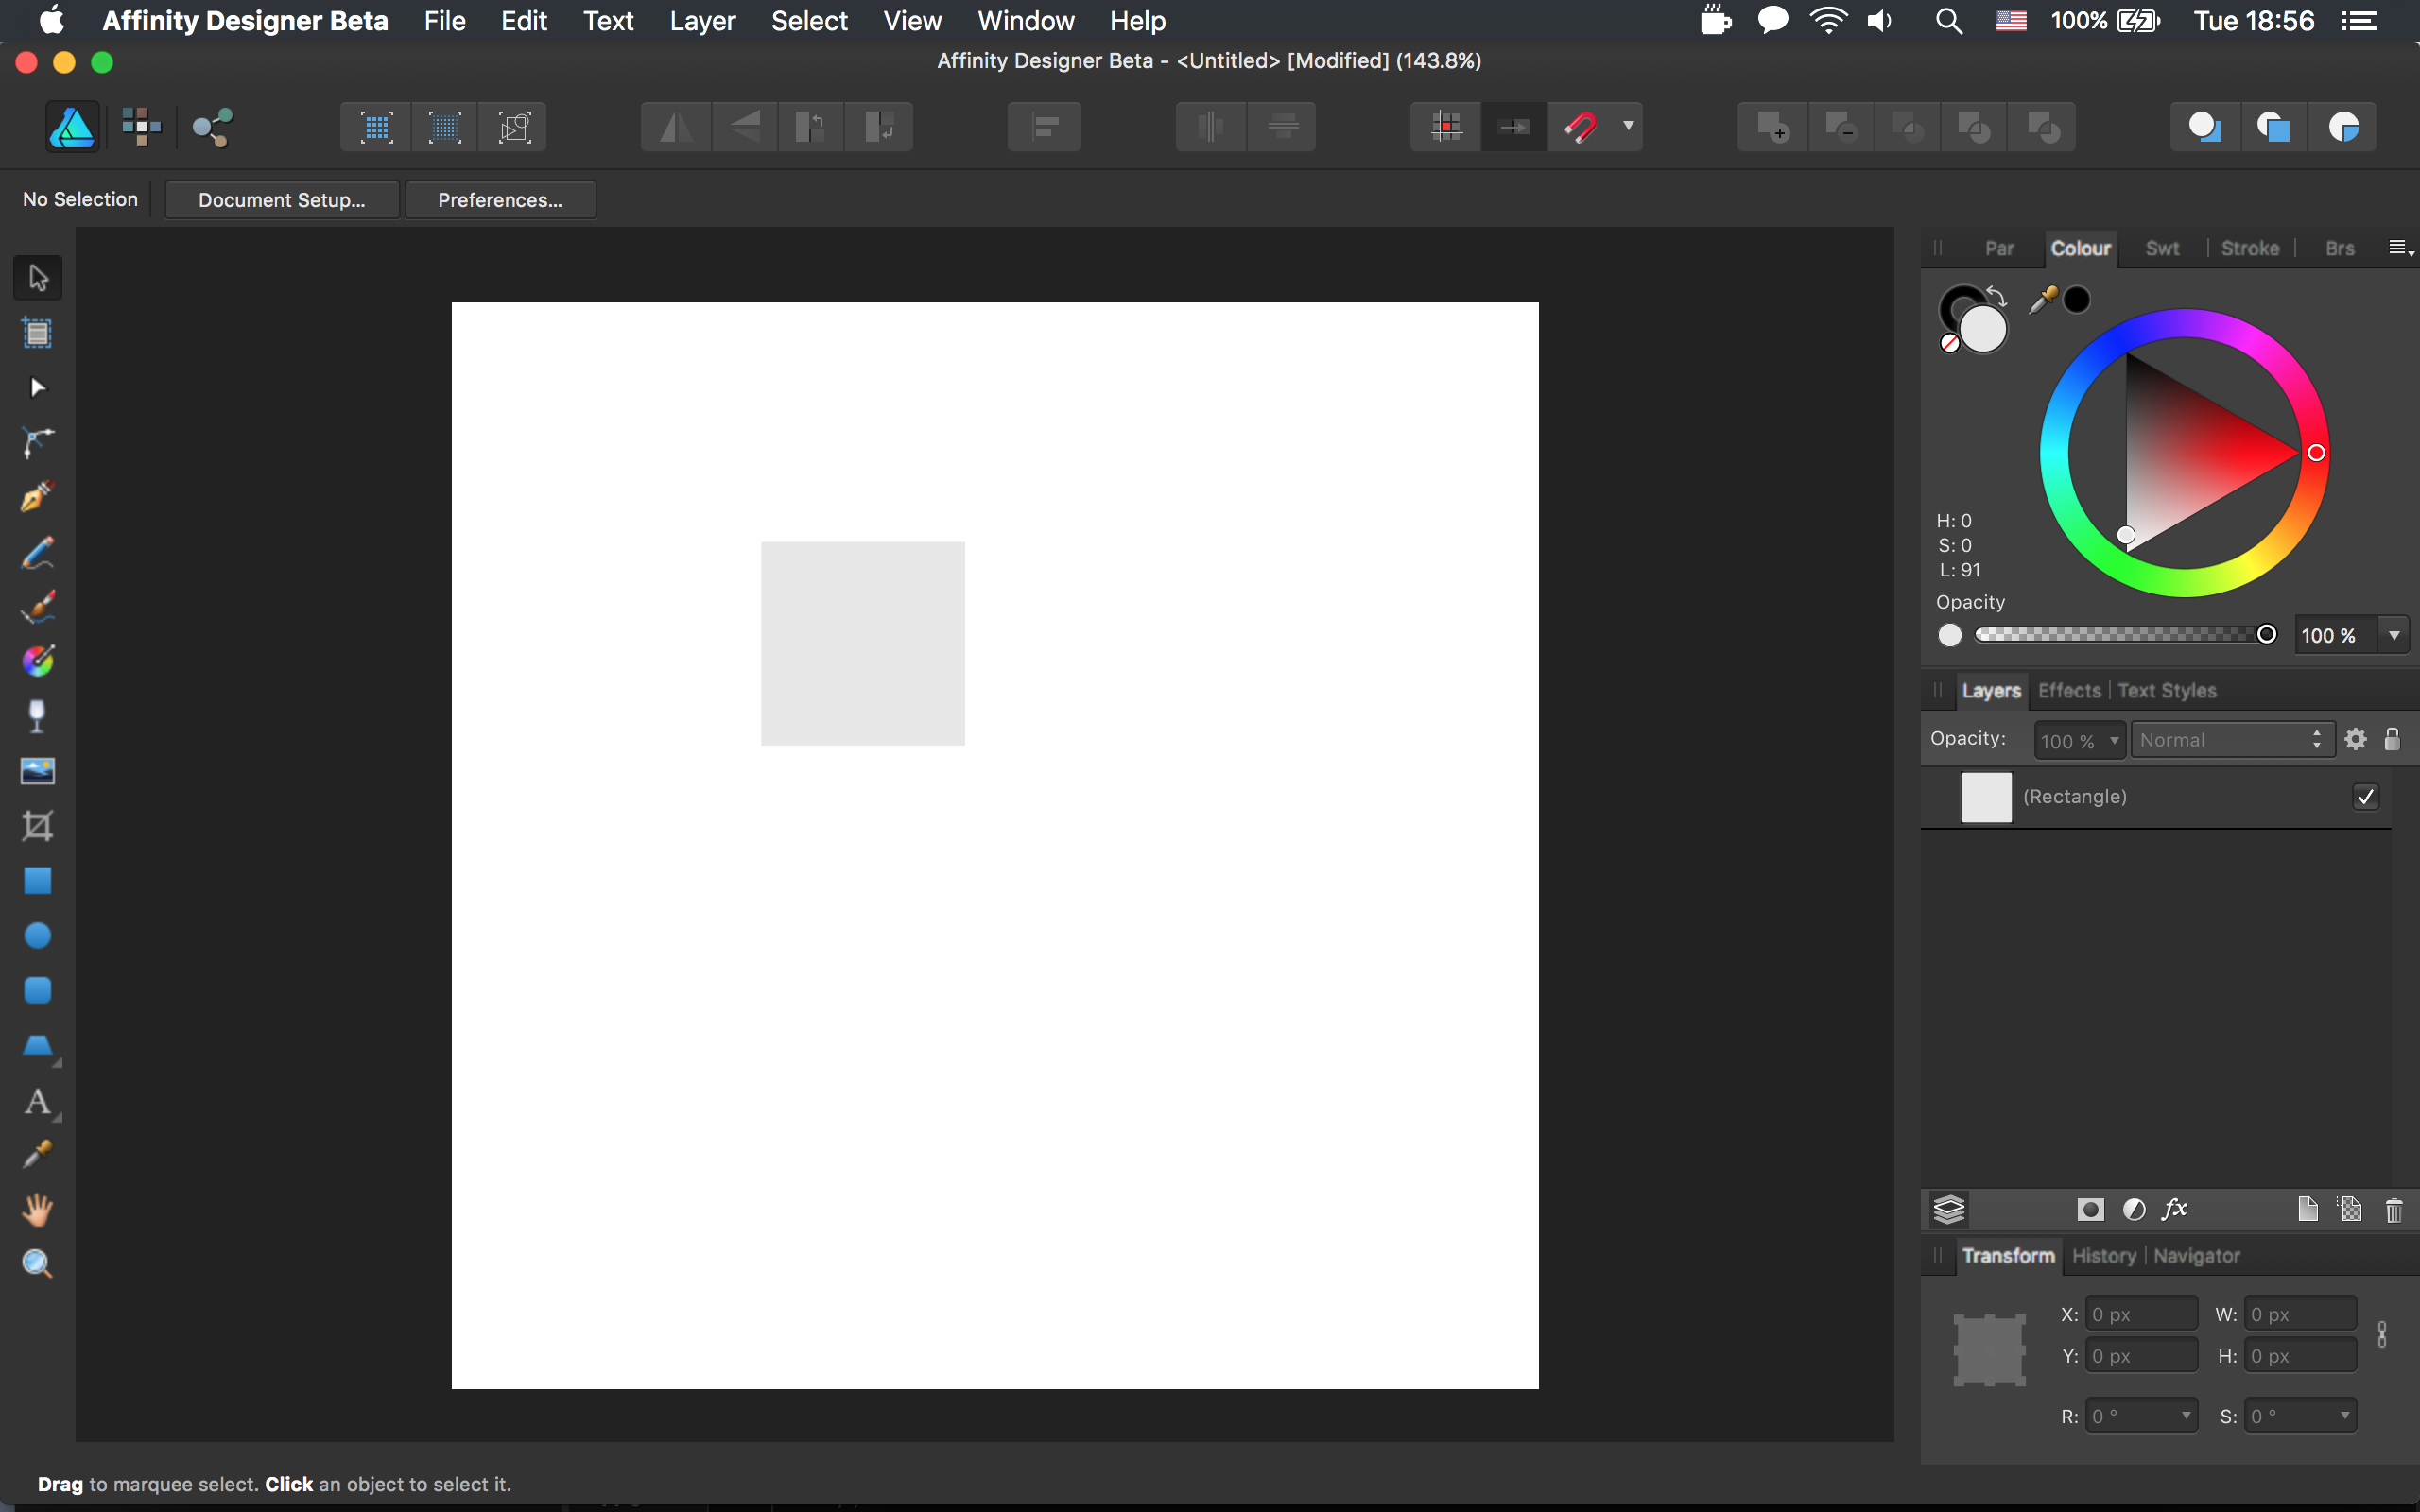
Task: Click the X position input field
Action: pyautogui.click(x=2141, y=1314)
